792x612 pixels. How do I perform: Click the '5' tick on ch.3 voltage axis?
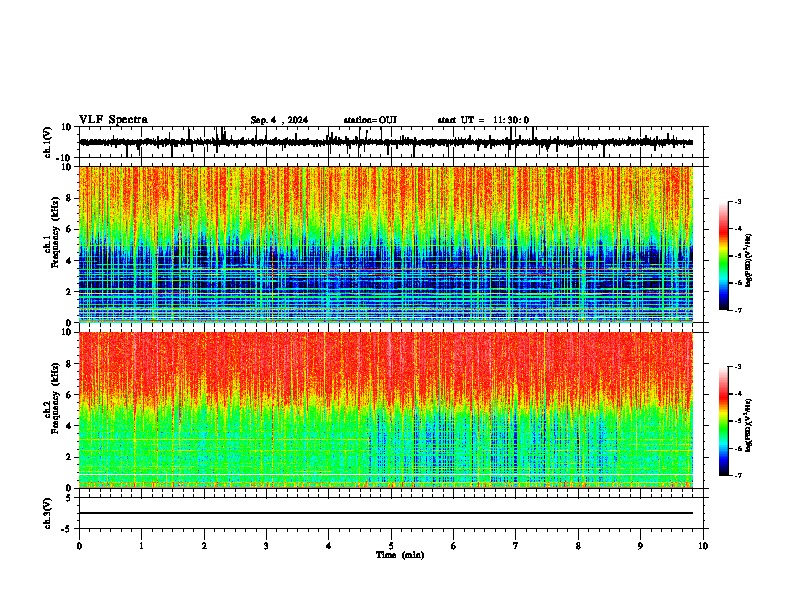69,497
